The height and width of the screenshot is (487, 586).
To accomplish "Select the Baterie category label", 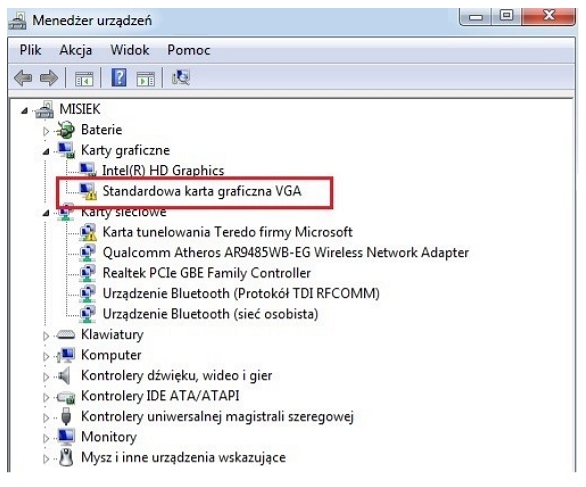I will [x=101, y=130].
